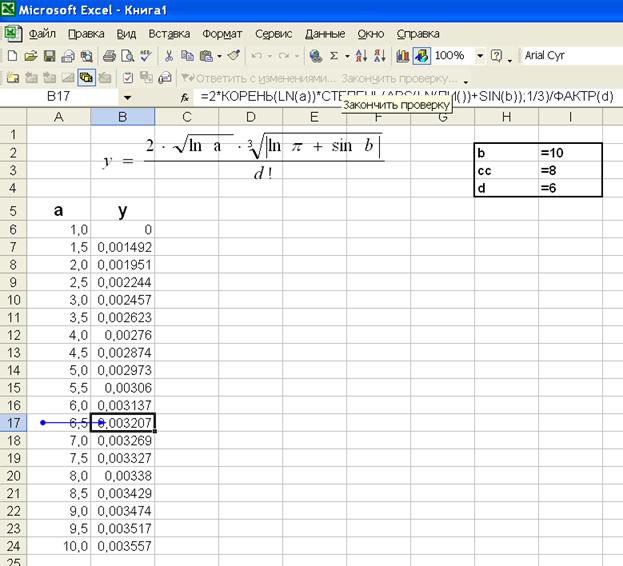Click the Copy icon
623x566 pixels.
[x=187, y=56]
